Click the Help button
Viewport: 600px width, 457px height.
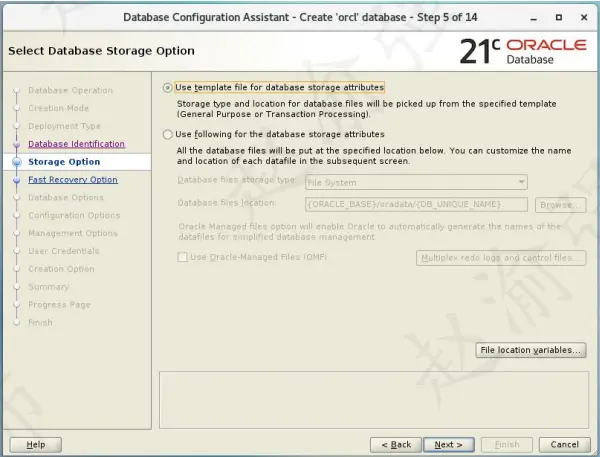pyautogui.click(x=36, y=444)
